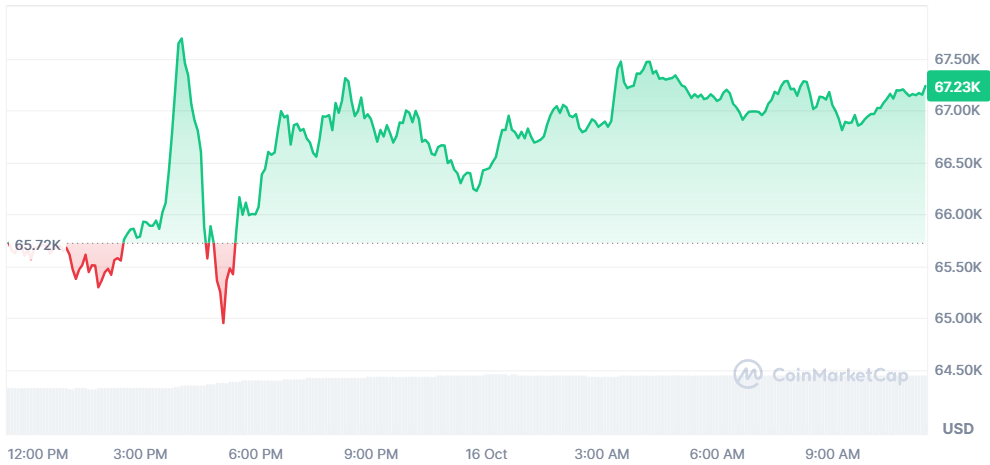990x465 pixels.
Task: Click the 65.72K opening price label
Action: point(37,245)
